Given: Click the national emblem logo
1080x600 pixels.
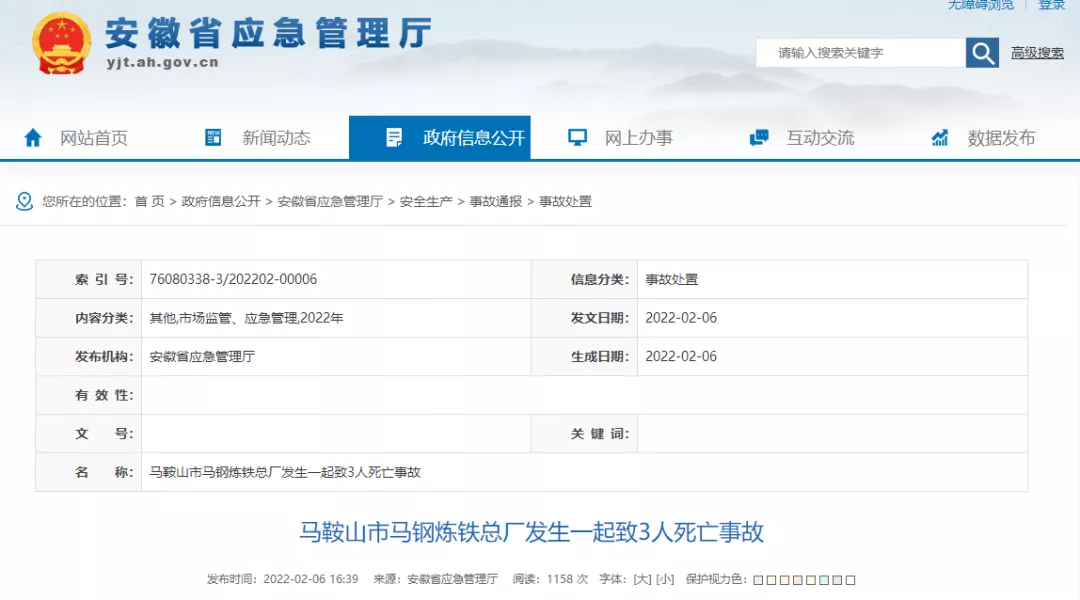Looking at the screenshot, I should coord(61,44).
